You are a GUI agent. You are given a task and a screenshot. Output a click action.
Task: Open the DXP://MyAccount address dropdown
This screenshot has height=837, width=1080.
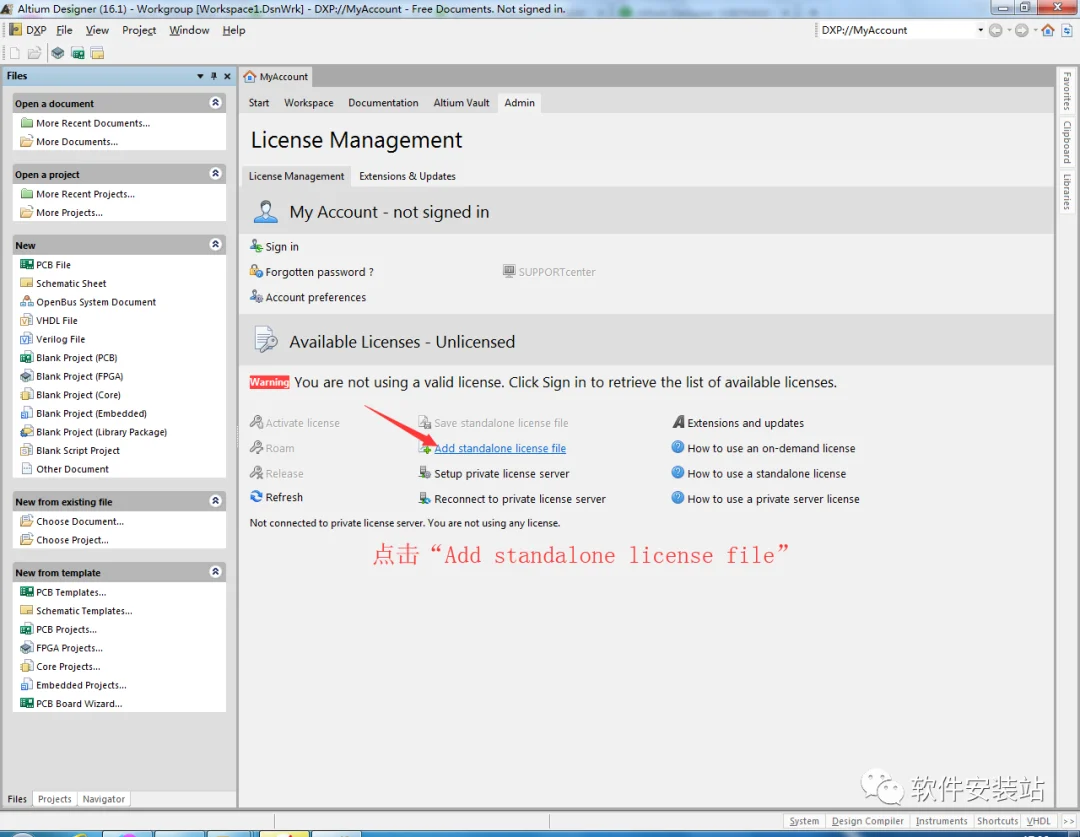[980, 30]
